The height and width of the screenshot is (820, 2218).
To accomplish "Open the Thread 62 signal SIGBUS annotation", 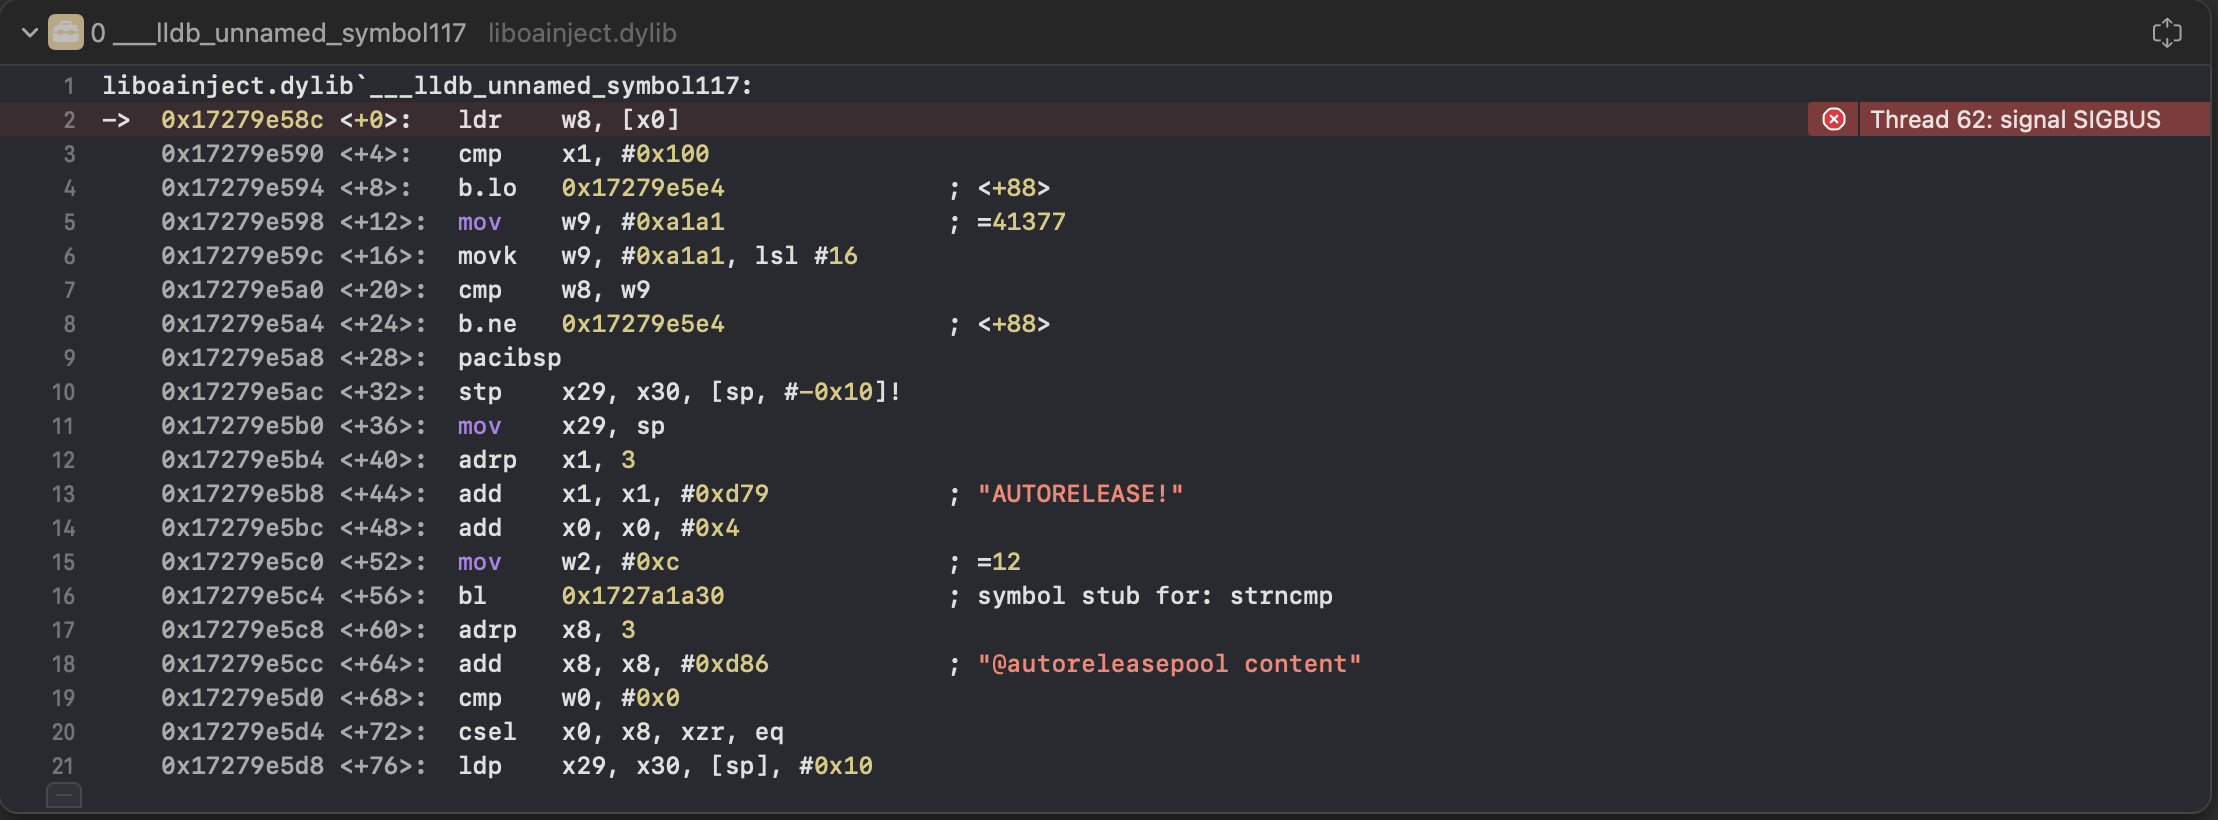I will pos(2014,120).
